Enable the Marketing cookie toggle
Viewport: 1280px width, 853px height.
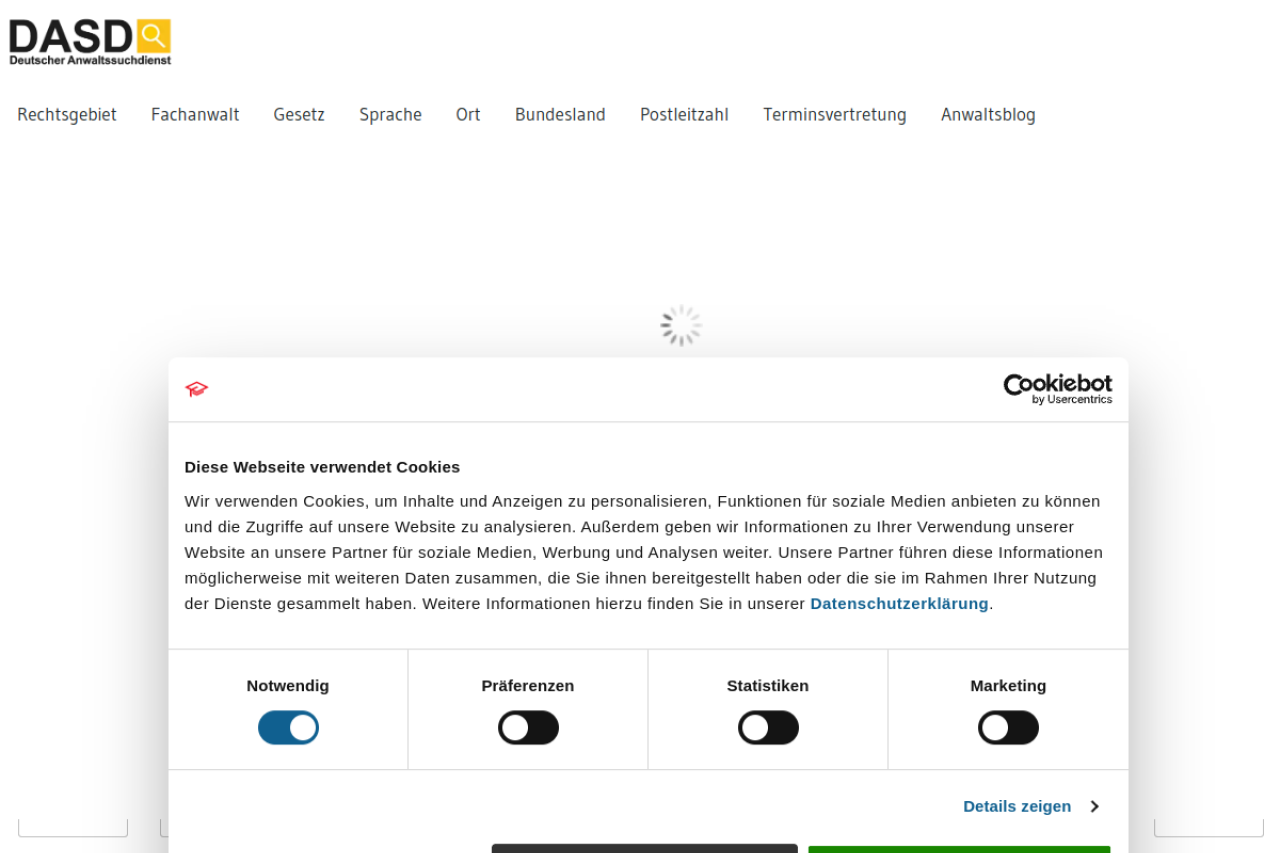point(1008,728)
